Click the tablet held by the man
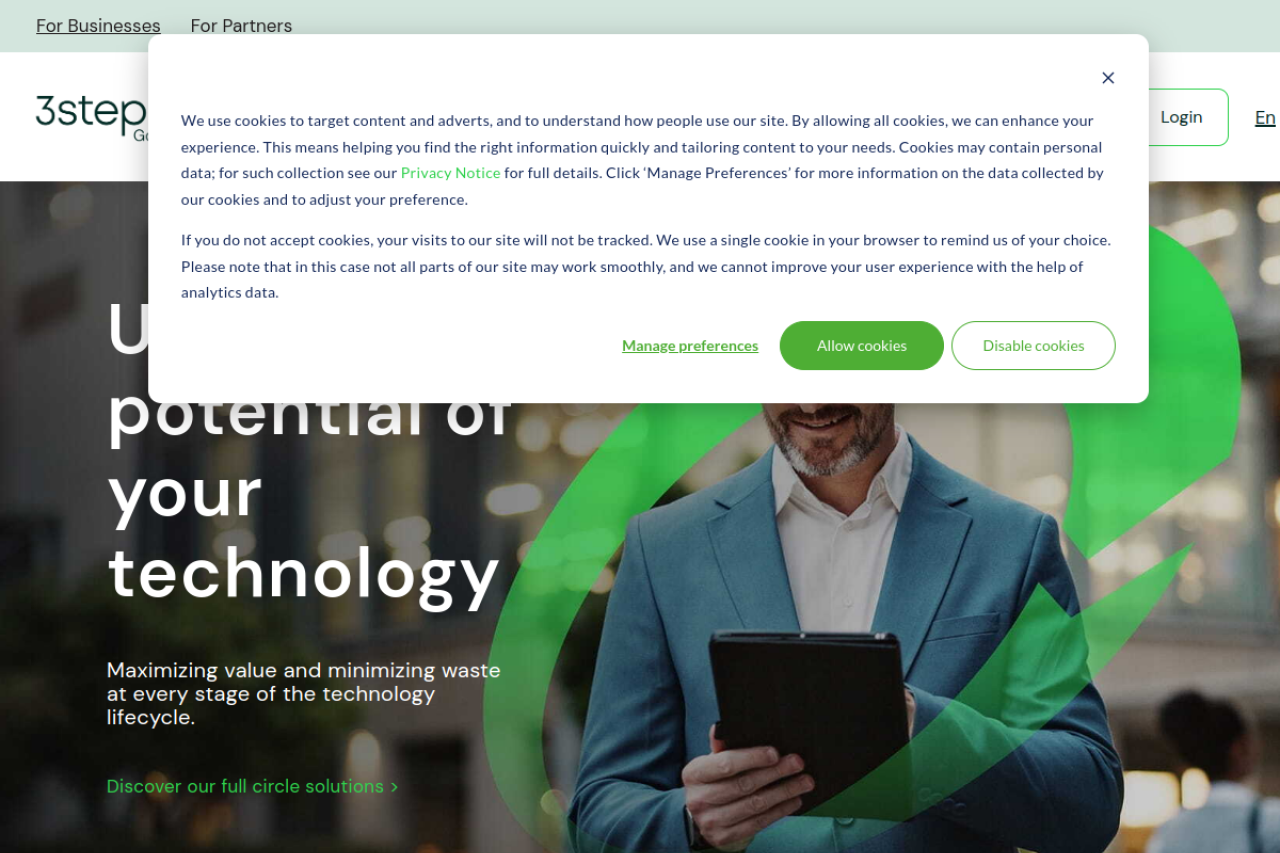This screenshot has width=1280, height=853. [810, 708]
